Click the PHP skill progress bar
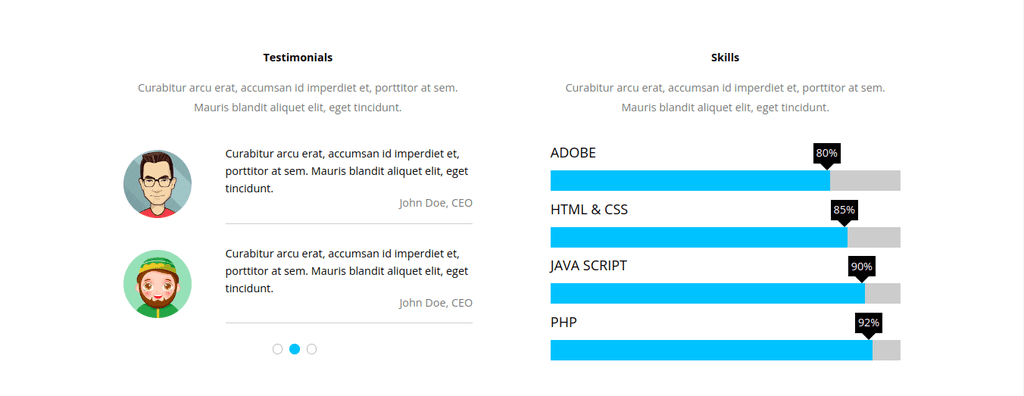1024x396 pixels. click(726, 350)
